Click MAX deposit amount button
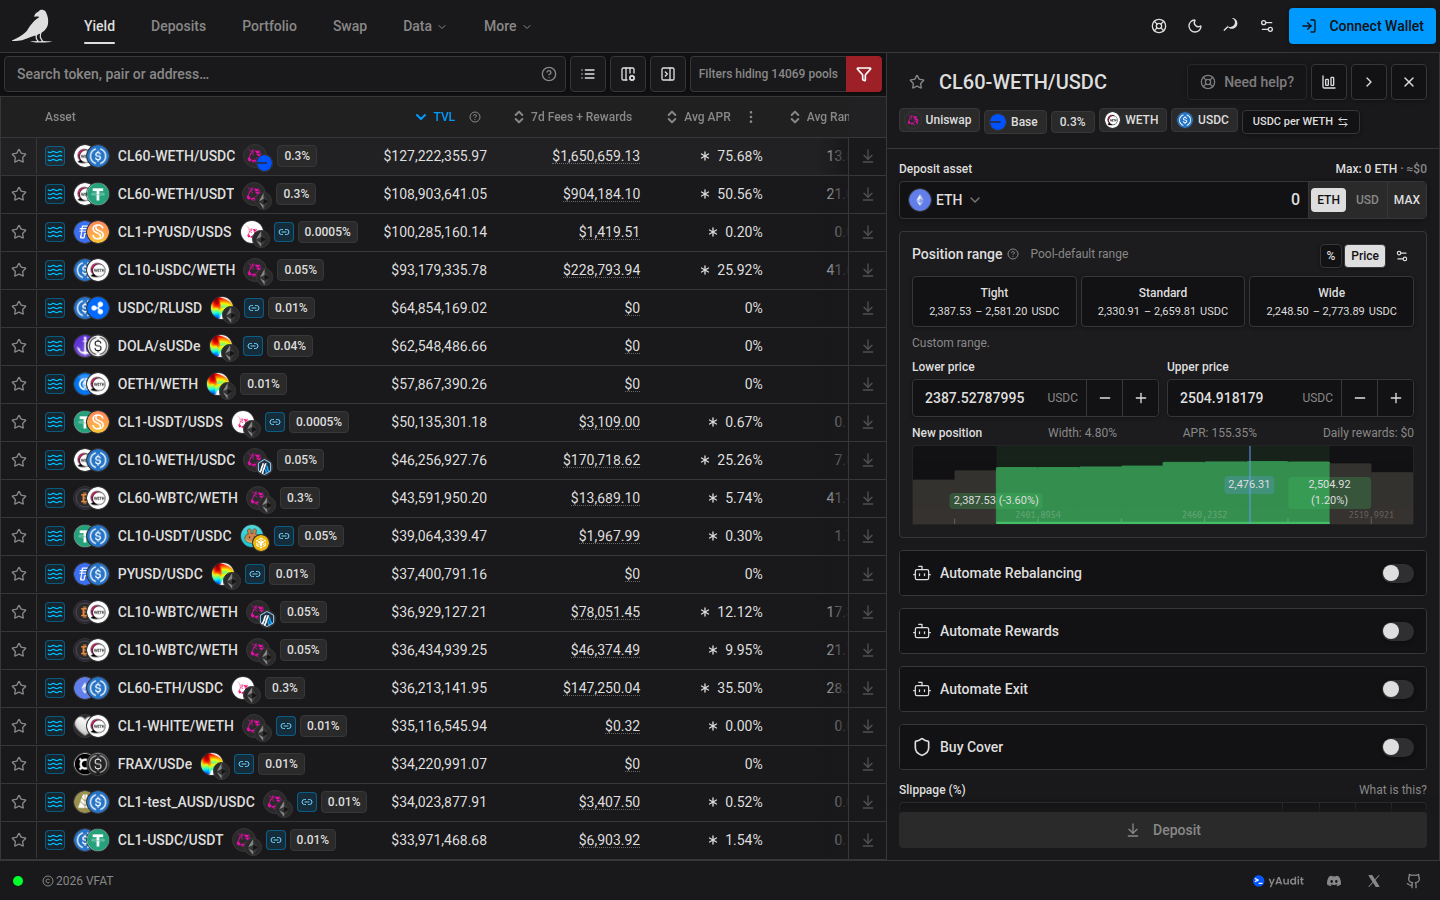The image size is (1440, 900). tap(1406, 200)
